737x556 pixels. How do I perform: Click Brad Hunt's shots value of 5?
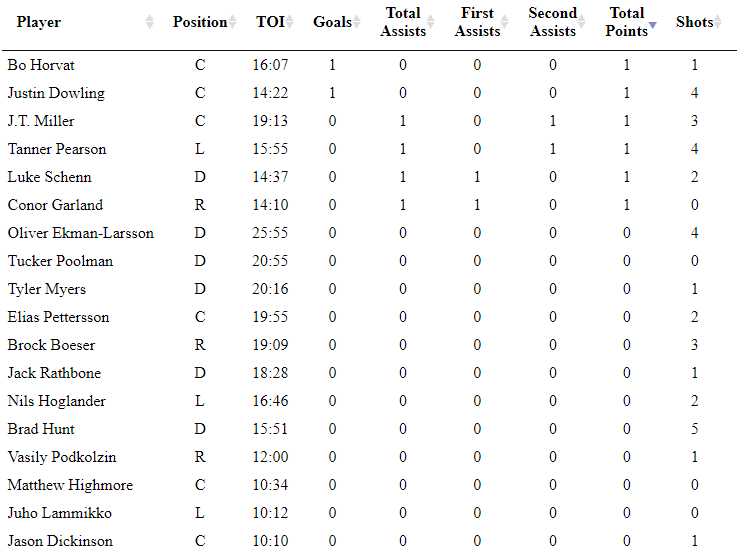point(695,429)
